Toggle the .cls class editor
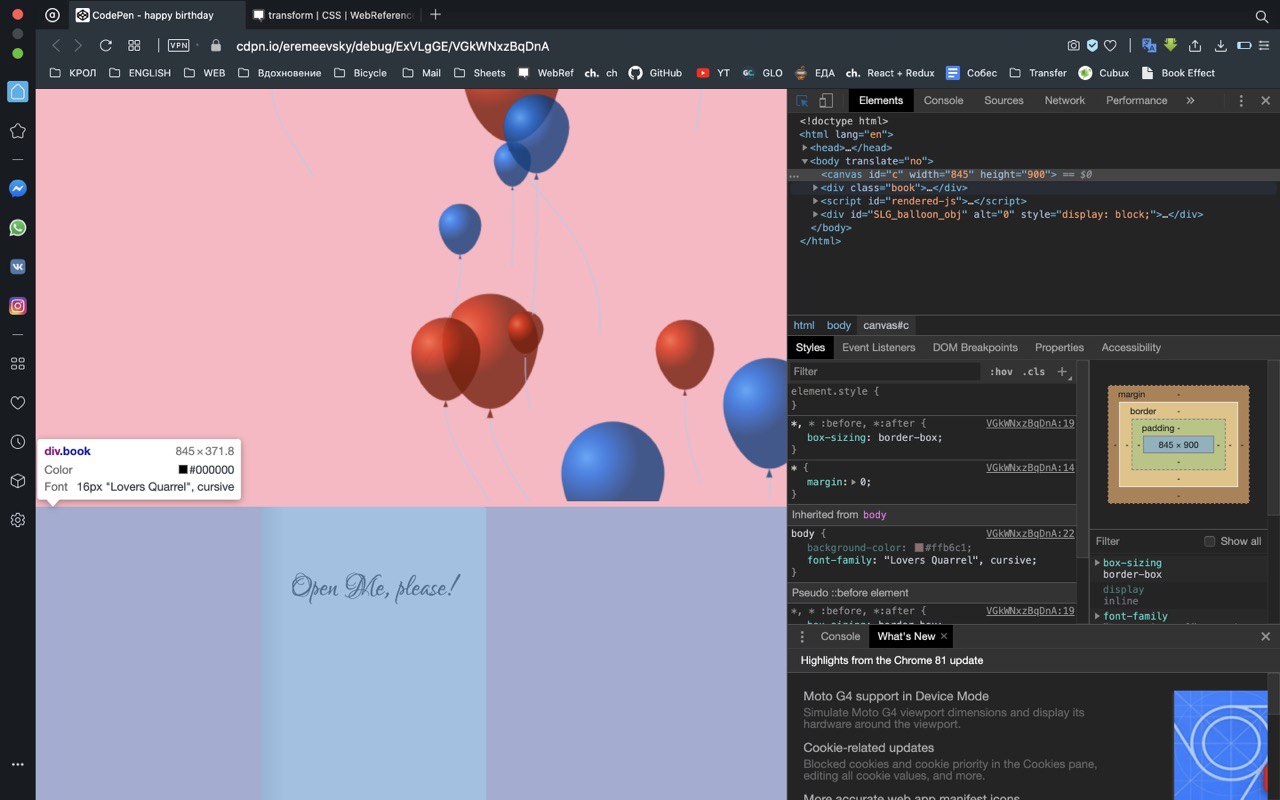This screenshot has width=1280, height=800. tap(1034, 372)
